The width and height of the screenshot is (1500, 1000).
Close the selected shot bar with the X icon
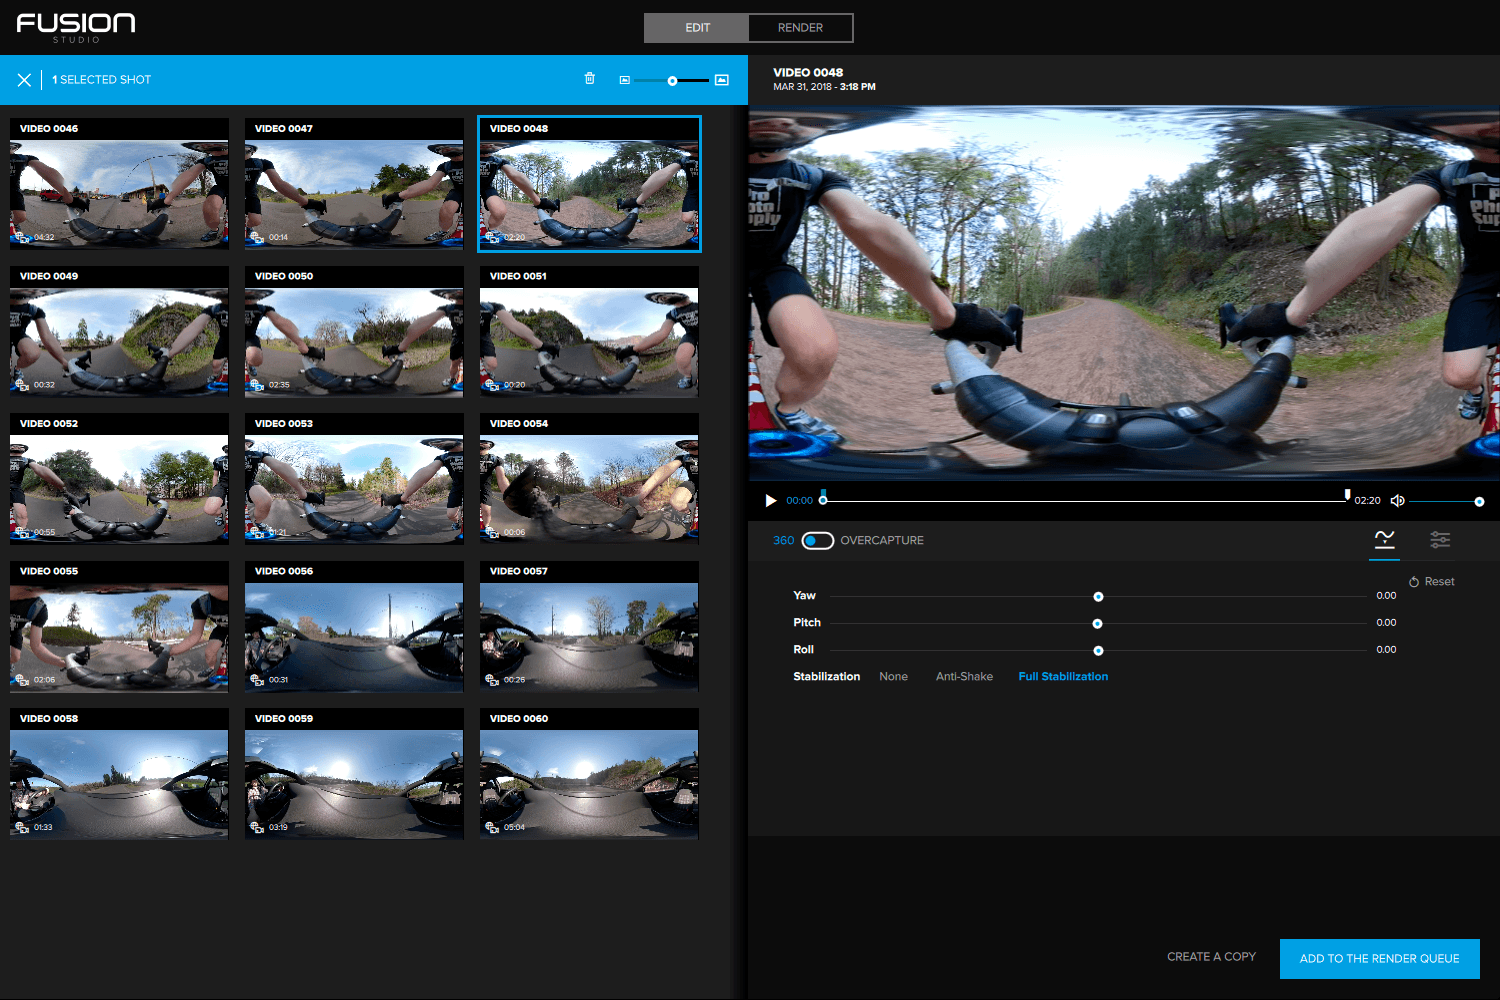(x=24, y=80)
